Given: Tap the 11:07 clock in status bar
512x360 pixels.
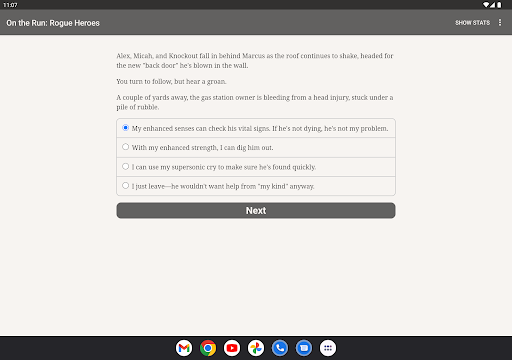Looking at the screenshot, I should tap(10, 5).
